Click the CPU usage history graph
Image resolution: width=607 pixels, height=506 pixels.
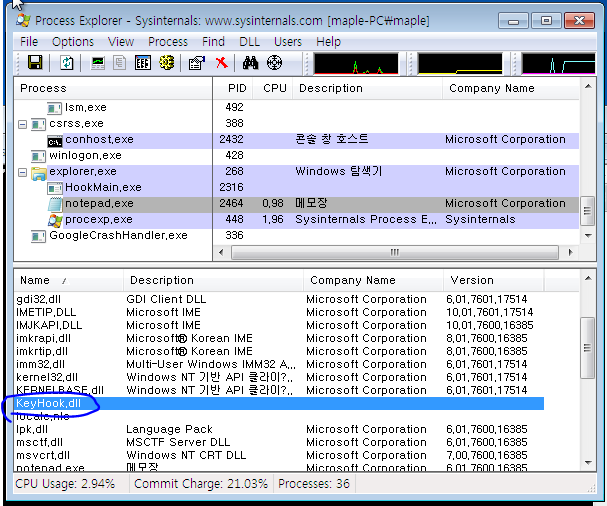tap(356, 63)
